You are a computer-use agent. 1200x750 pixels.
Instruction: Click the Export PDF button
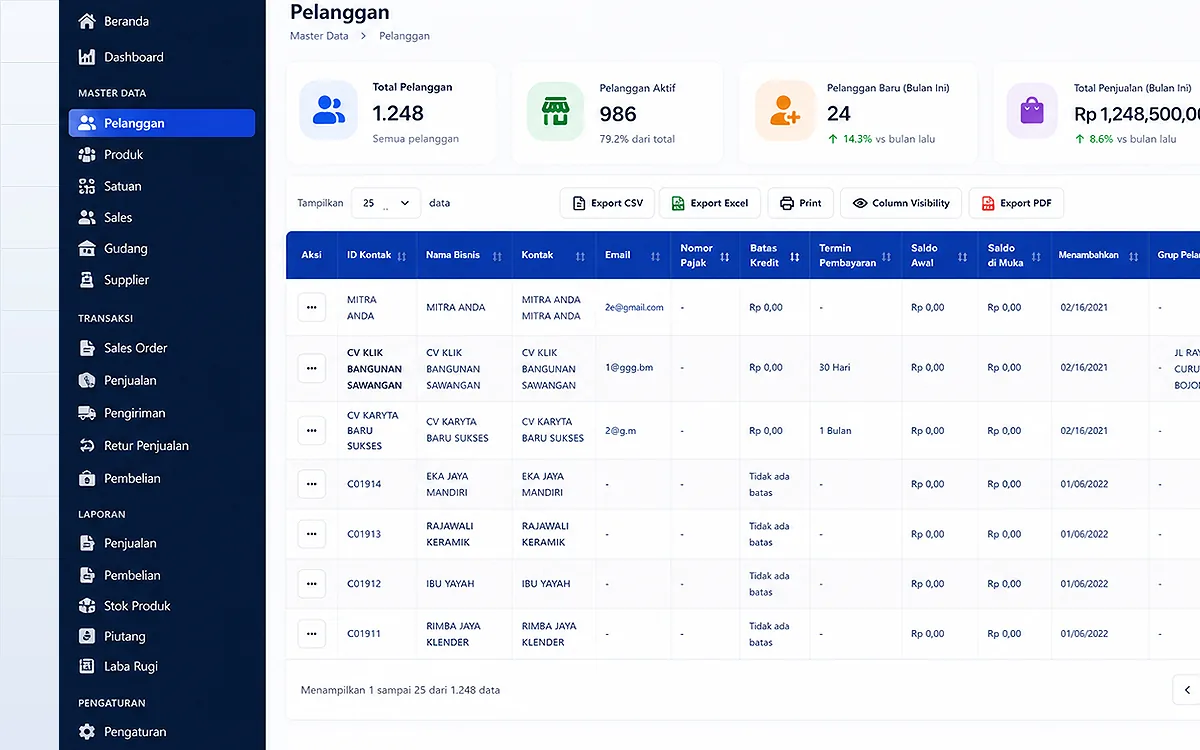tap(1016, 203)
